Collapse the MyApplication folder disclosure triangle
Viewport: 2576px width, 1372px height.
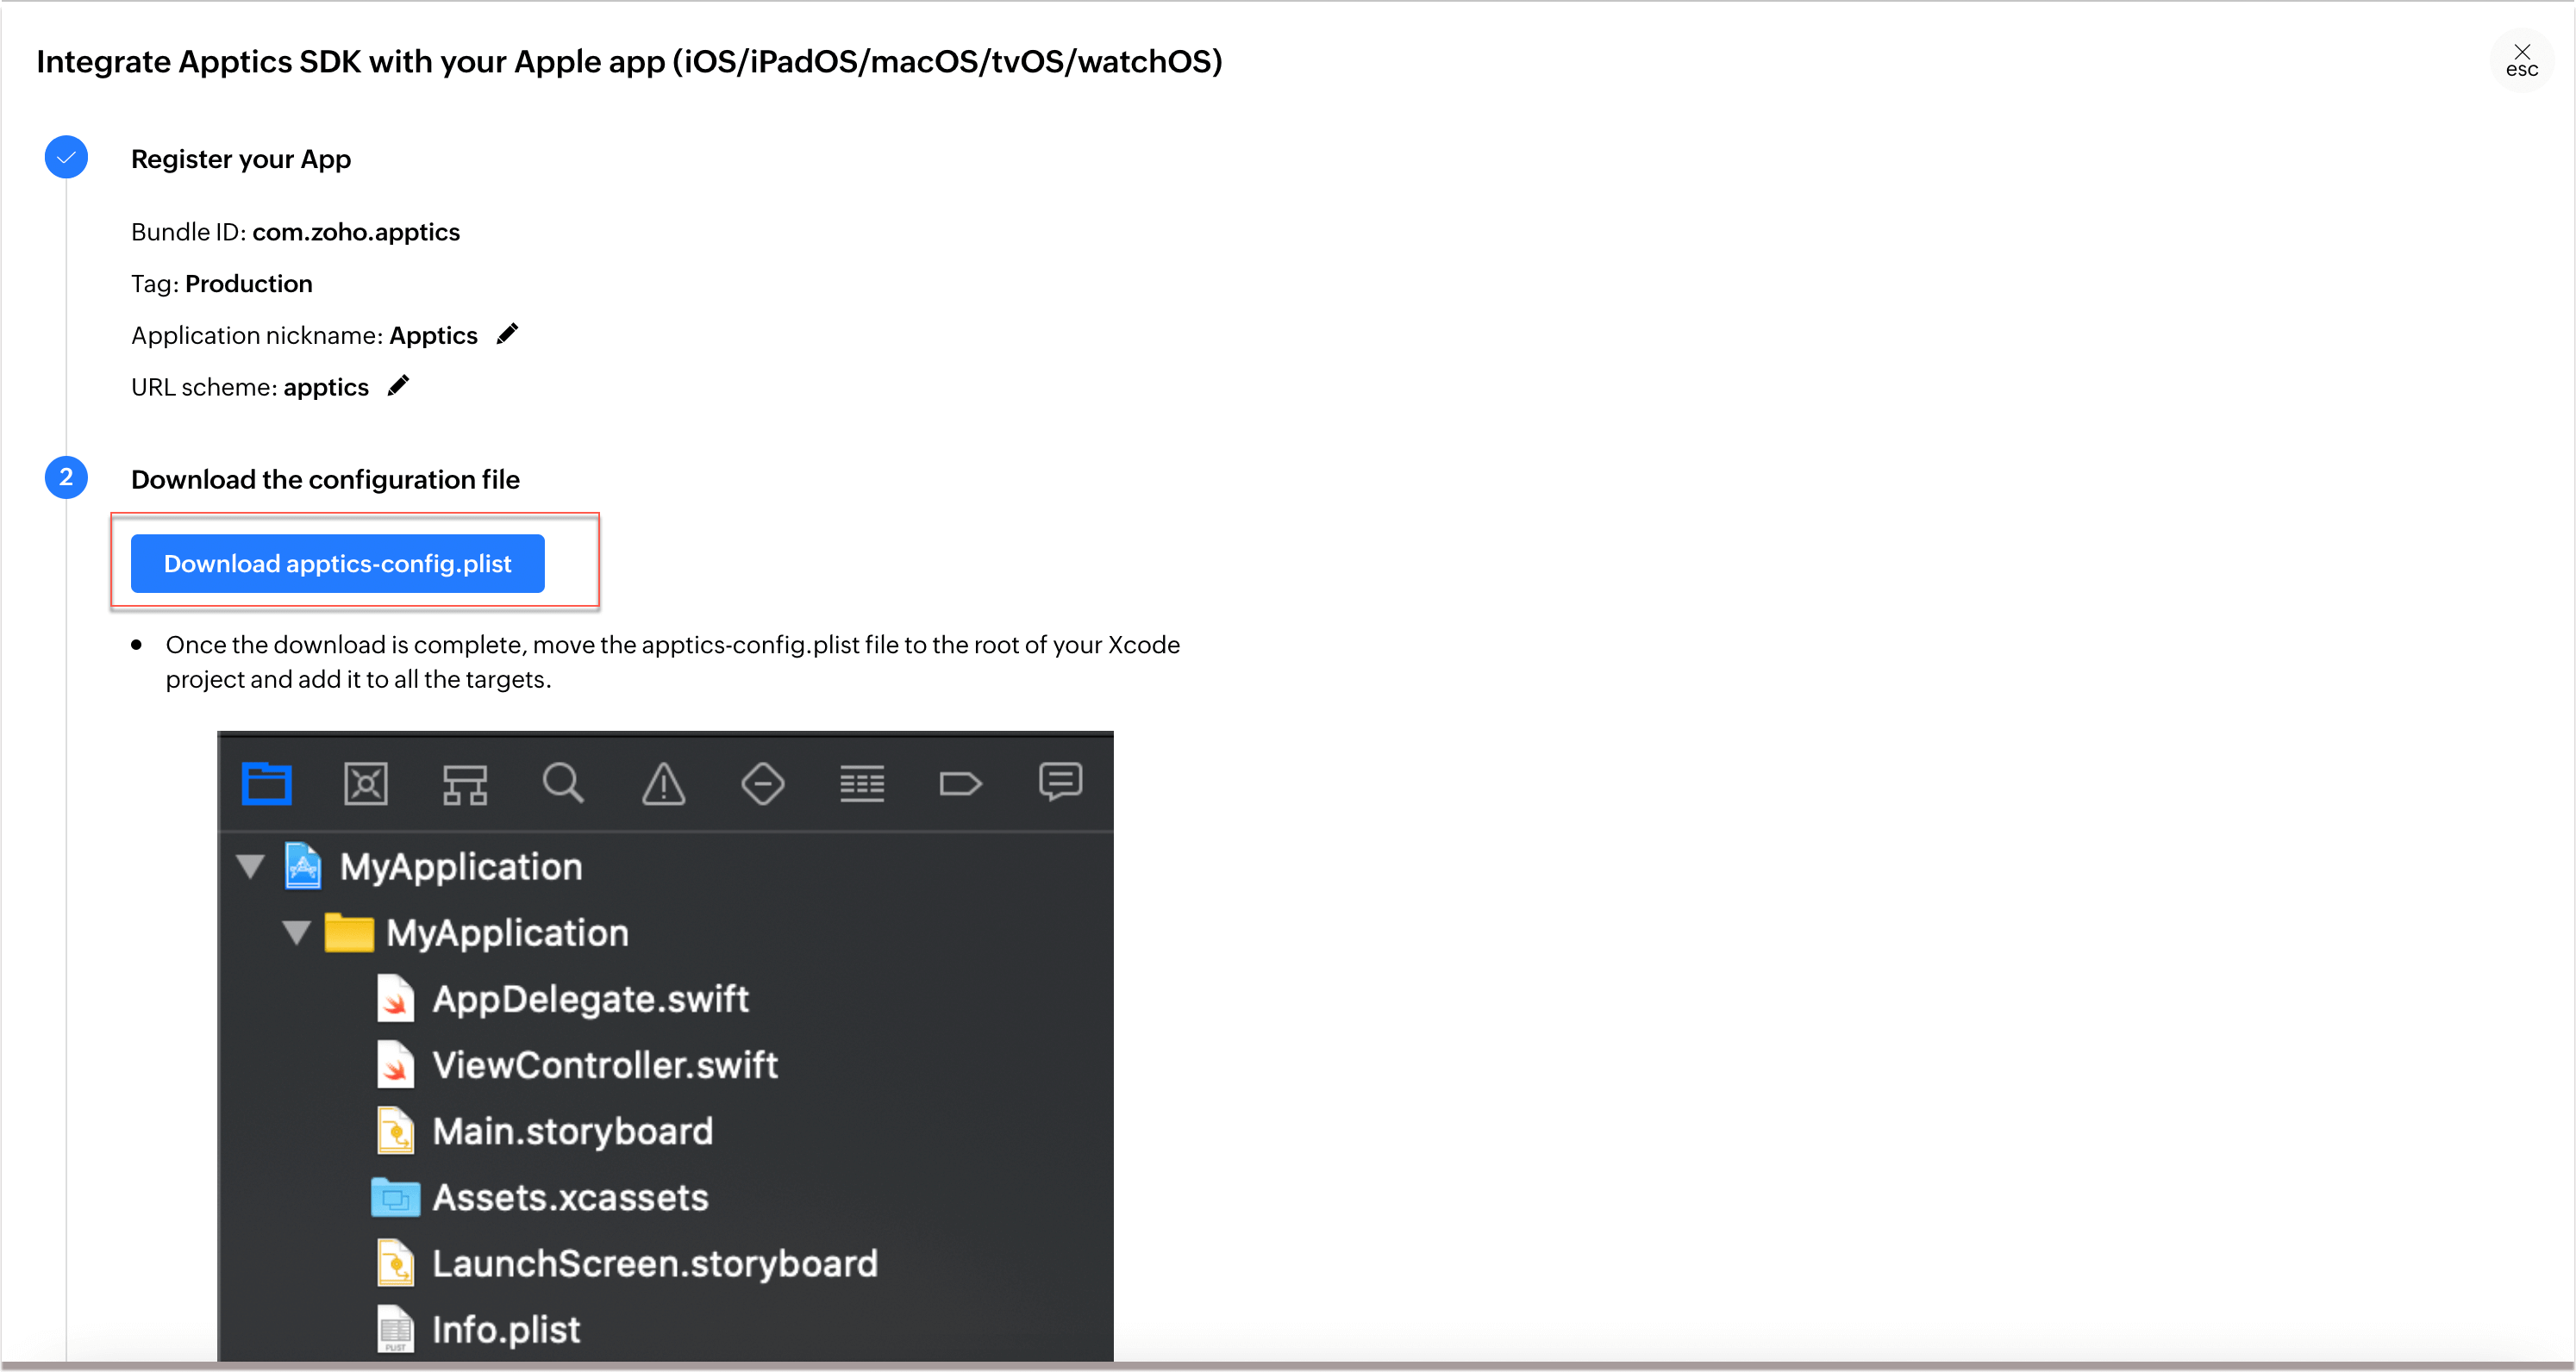(x=296, y=932)
